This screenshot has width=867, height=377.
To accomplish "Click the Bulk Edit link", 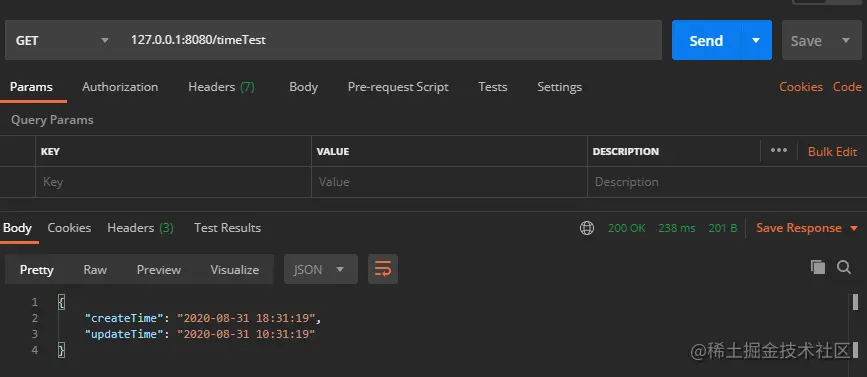I will (832, 151).
